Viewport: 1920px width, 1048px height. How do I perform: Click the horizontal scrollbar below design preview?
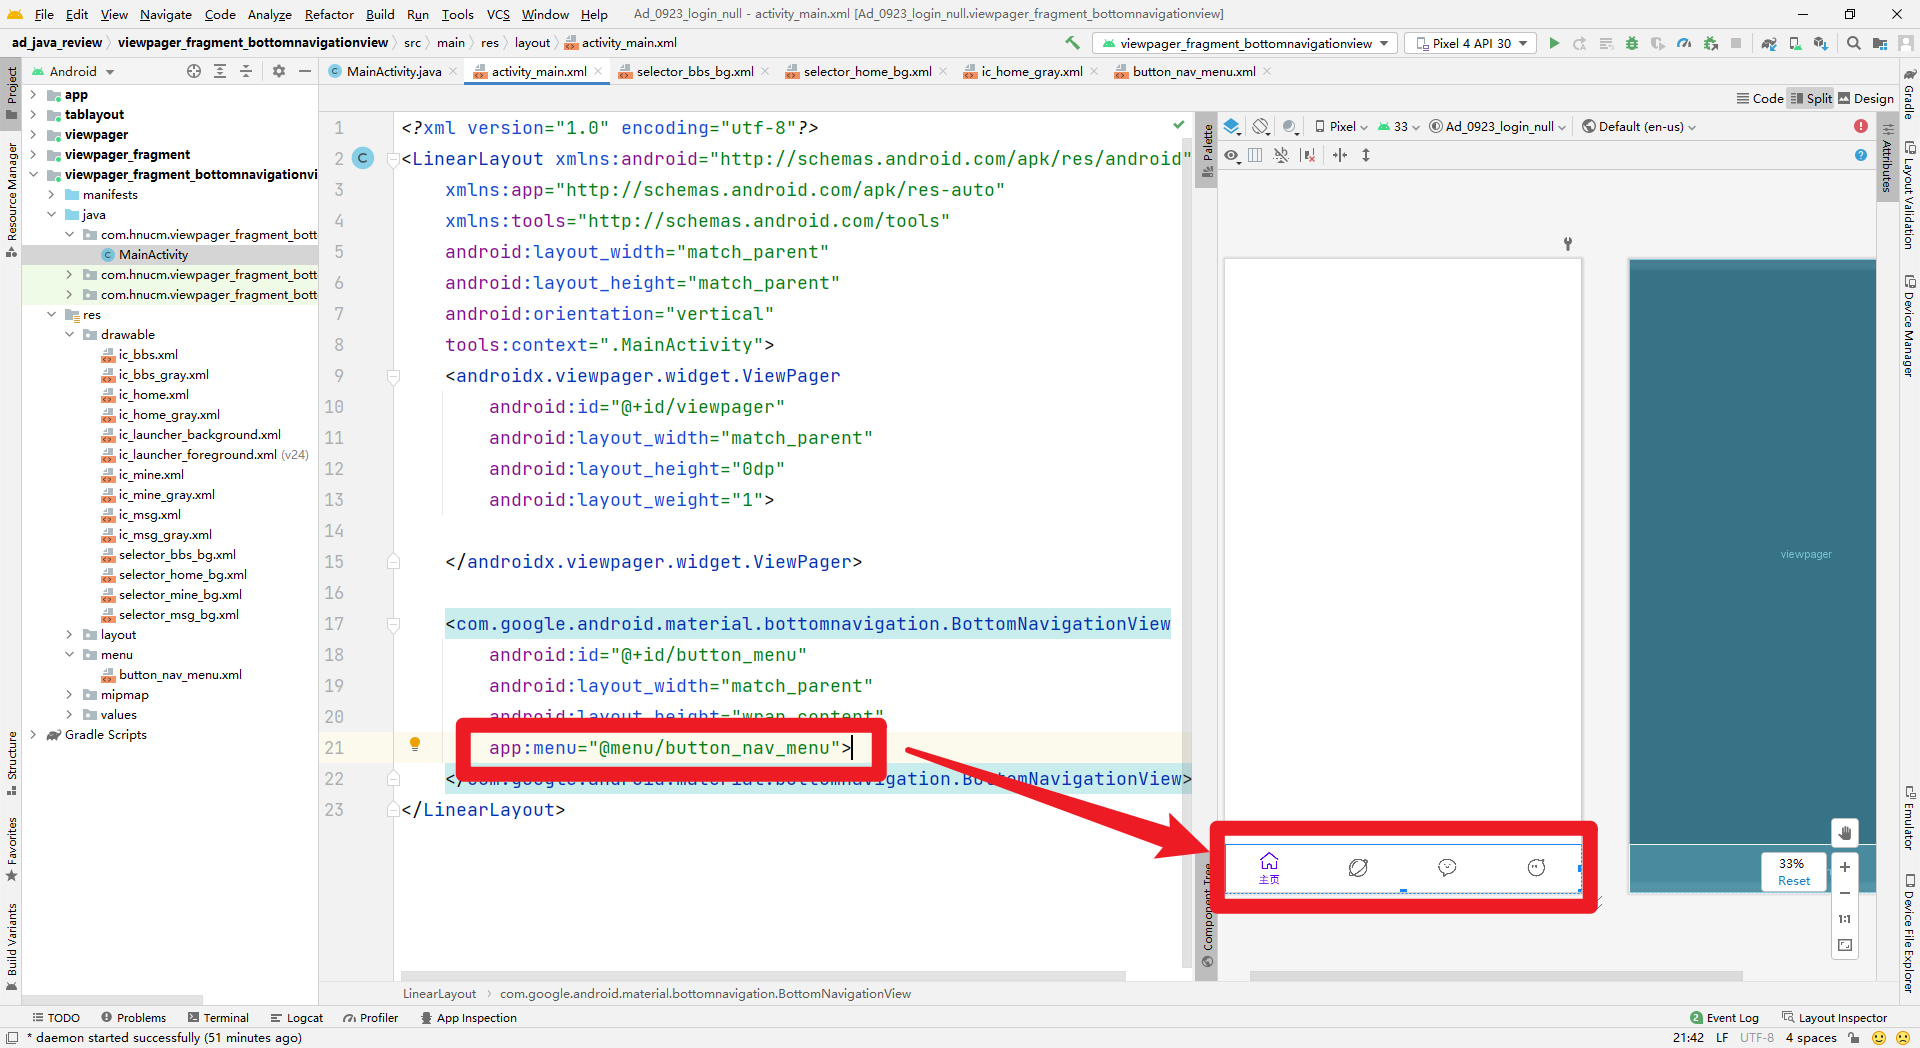pyautogui.click(x=1496, y=976)
